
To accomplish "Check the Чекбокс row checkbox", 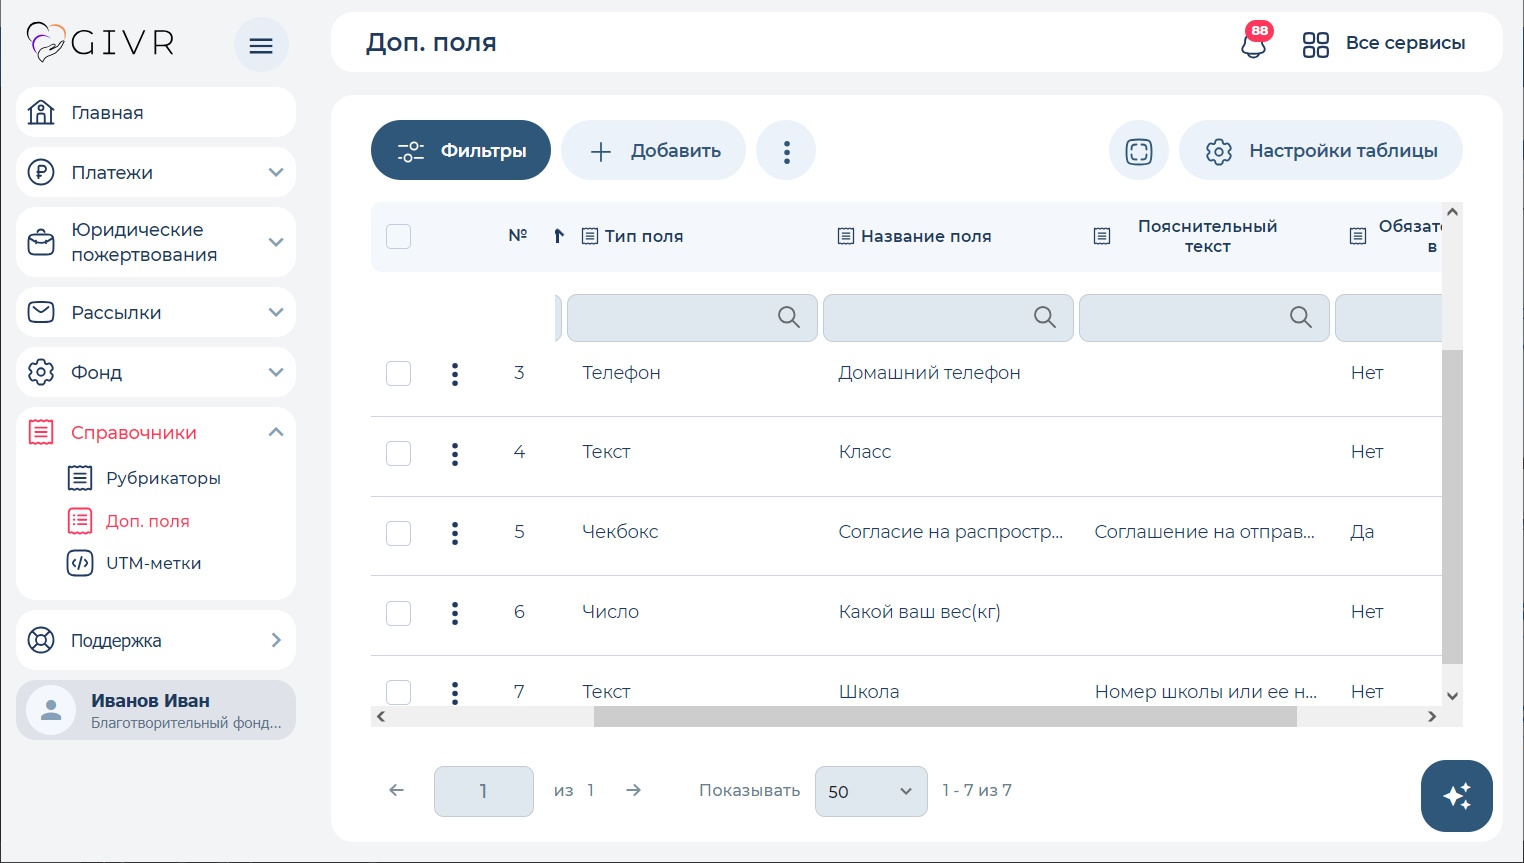I will [399, 533].
